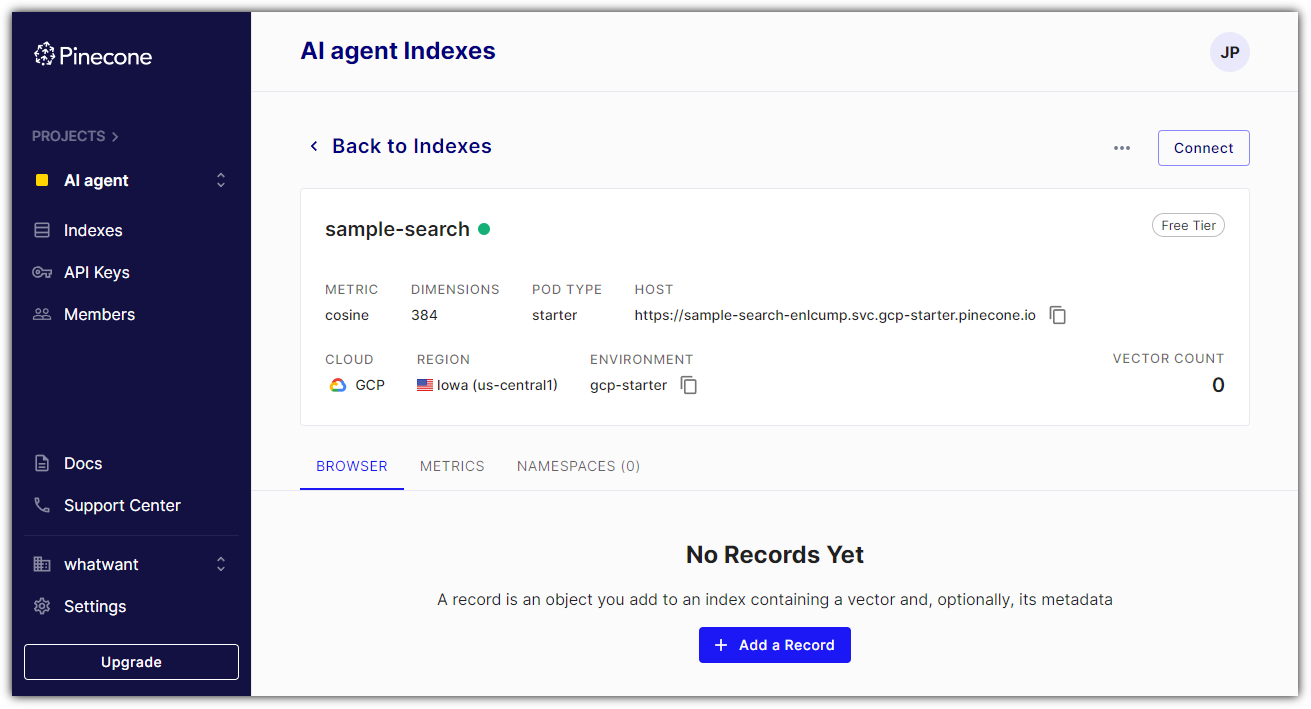
Task: Click the US flag region icon
Action: tap(425, 385)
